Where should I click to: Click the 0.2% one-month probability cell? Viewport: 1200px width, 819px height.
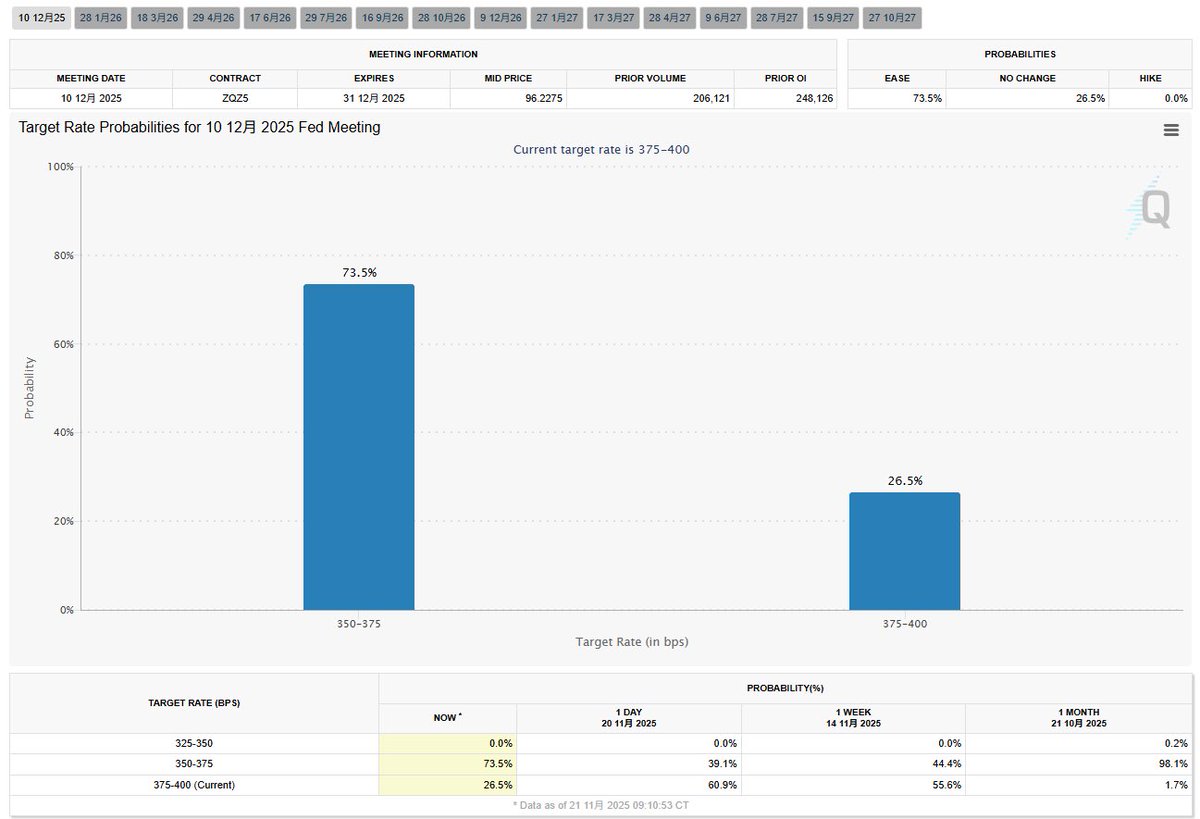1078,743
